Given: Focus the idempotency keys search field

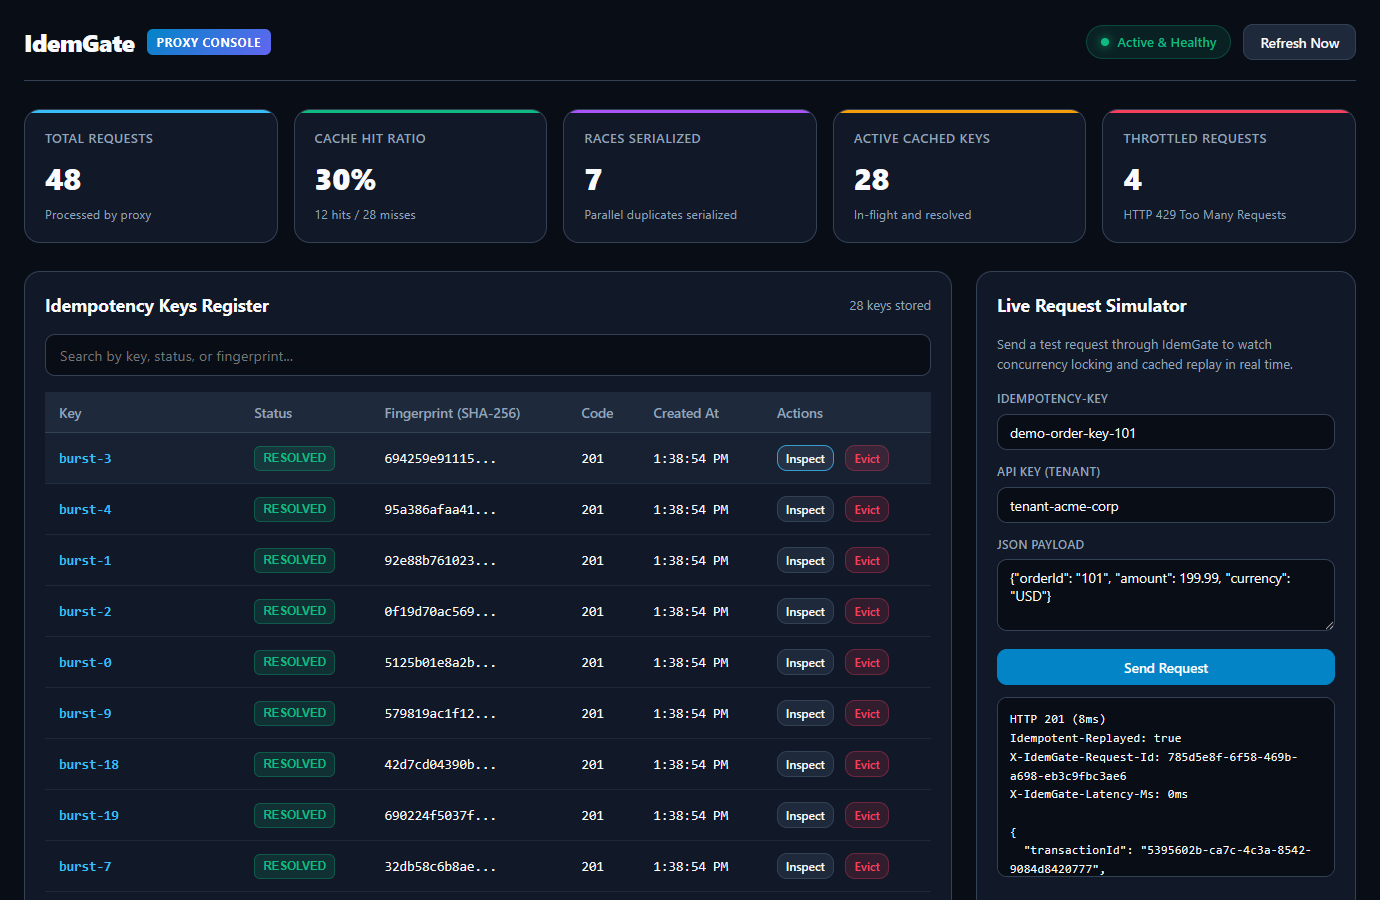Looking at the screenshot, I should (488, 355).
